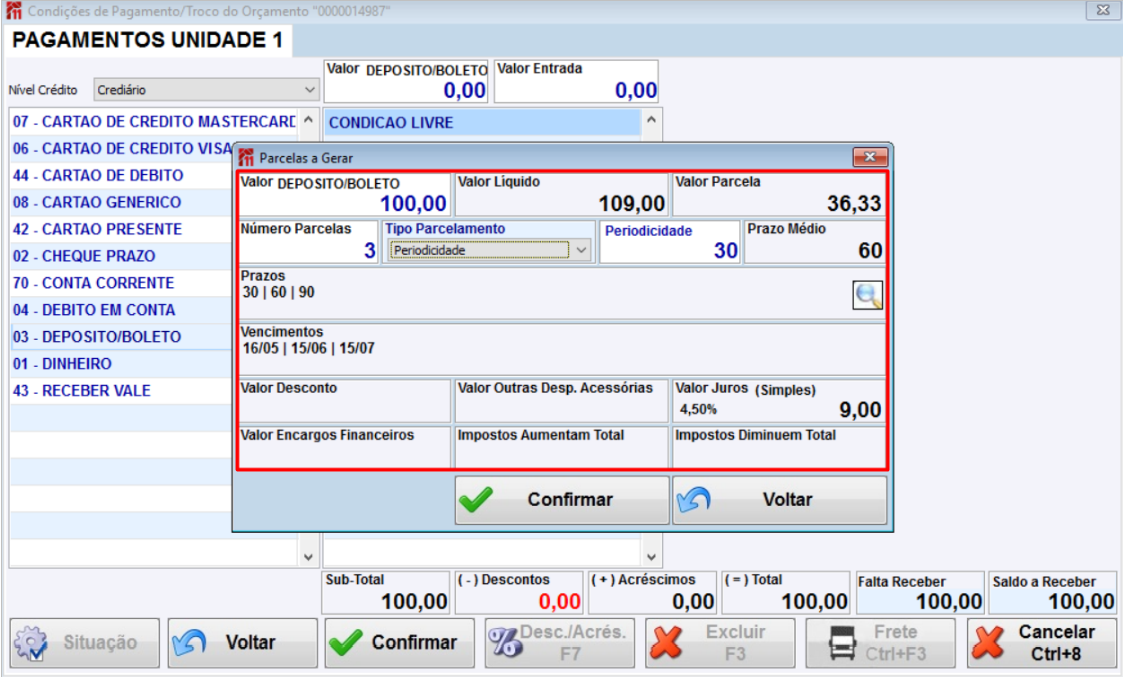Click the Sub-Total 100,00 value
Screen dimensions: 1123x677
(414, 602)
